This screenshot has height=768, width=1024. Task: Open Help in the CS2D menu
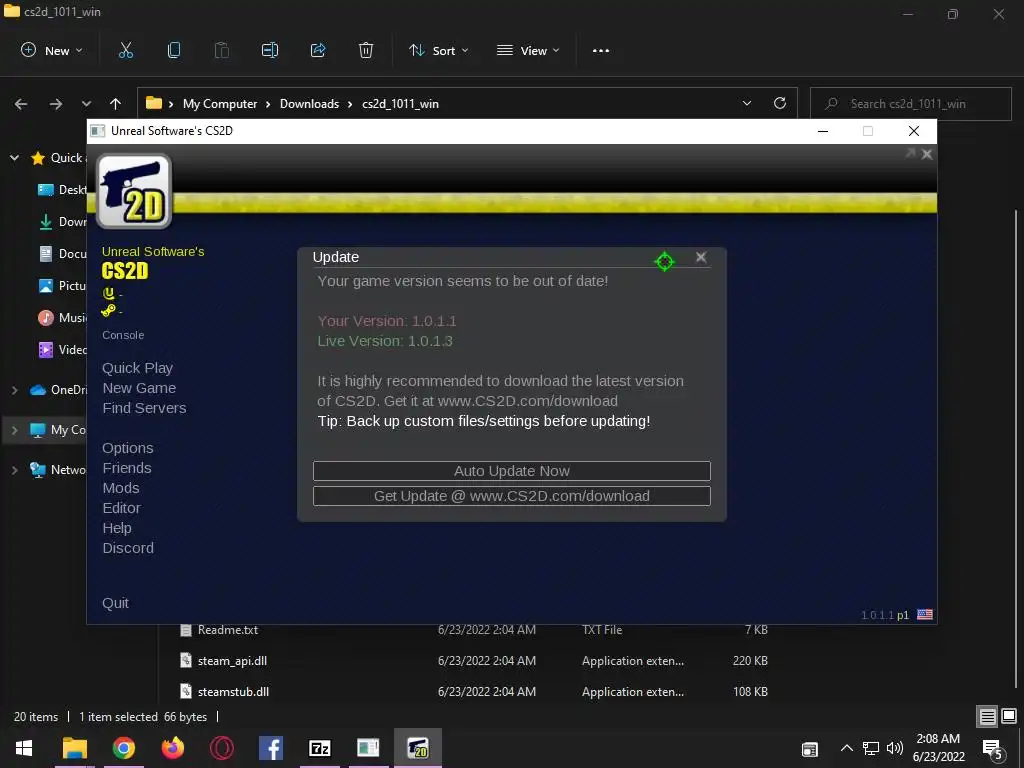(x=117, y=528)
